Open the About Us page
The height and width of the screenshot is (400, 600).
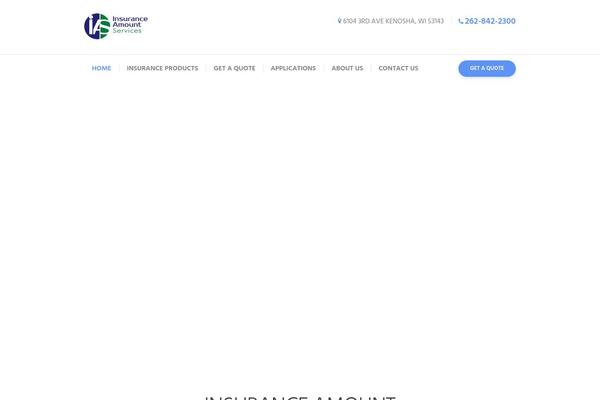(347, 68)
